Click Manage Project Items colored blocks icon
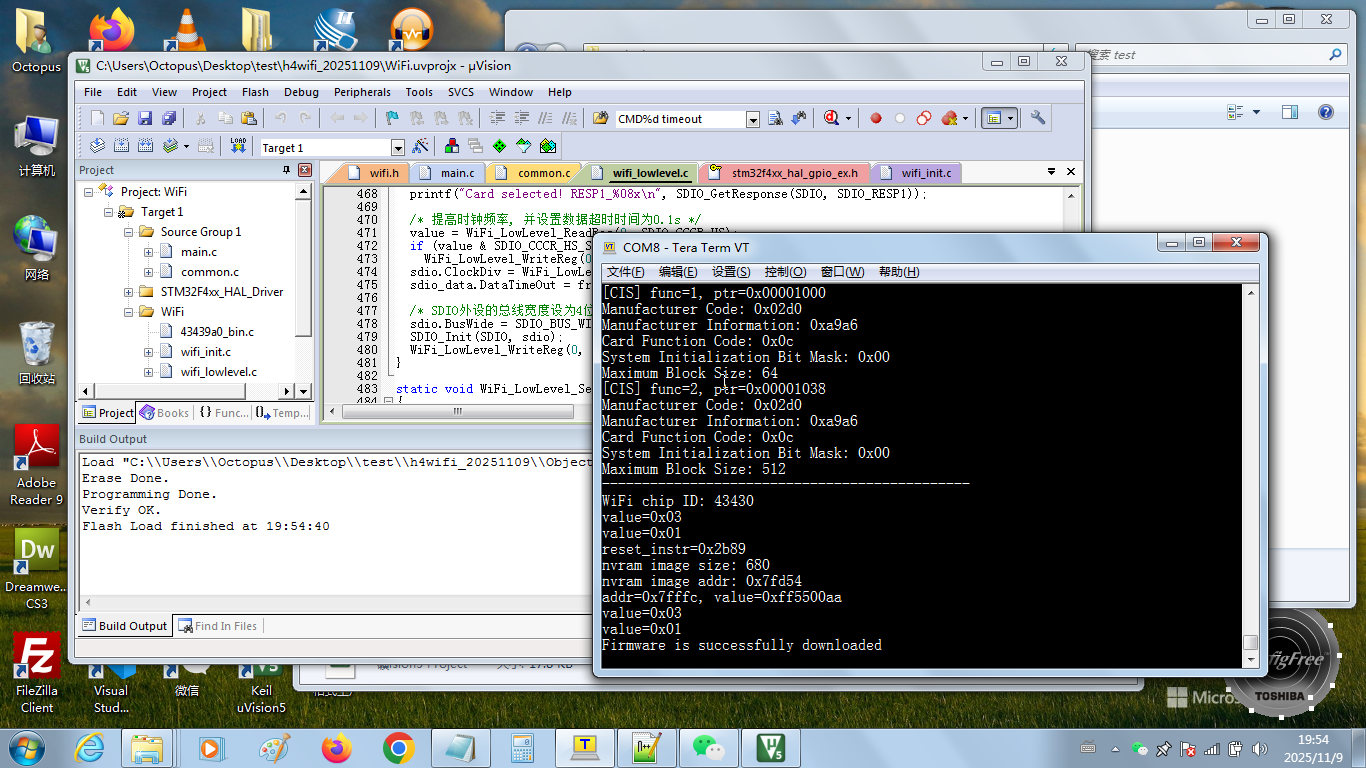 [453, 147]
